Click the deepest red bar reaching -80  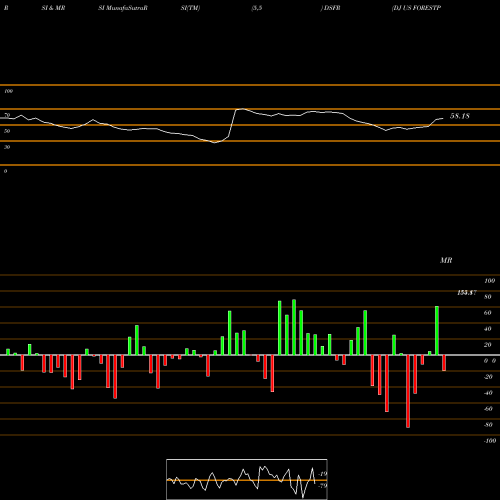[x=408, y=391]
